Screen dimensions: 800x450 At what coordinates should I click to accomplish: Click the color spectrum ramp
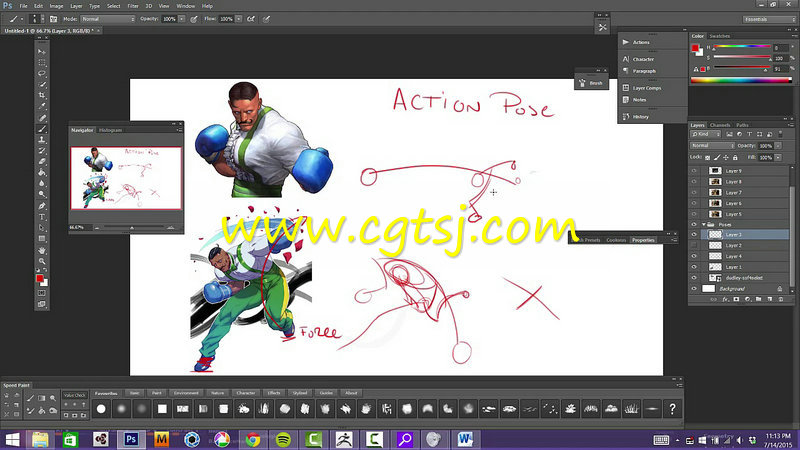click(741, 80)
